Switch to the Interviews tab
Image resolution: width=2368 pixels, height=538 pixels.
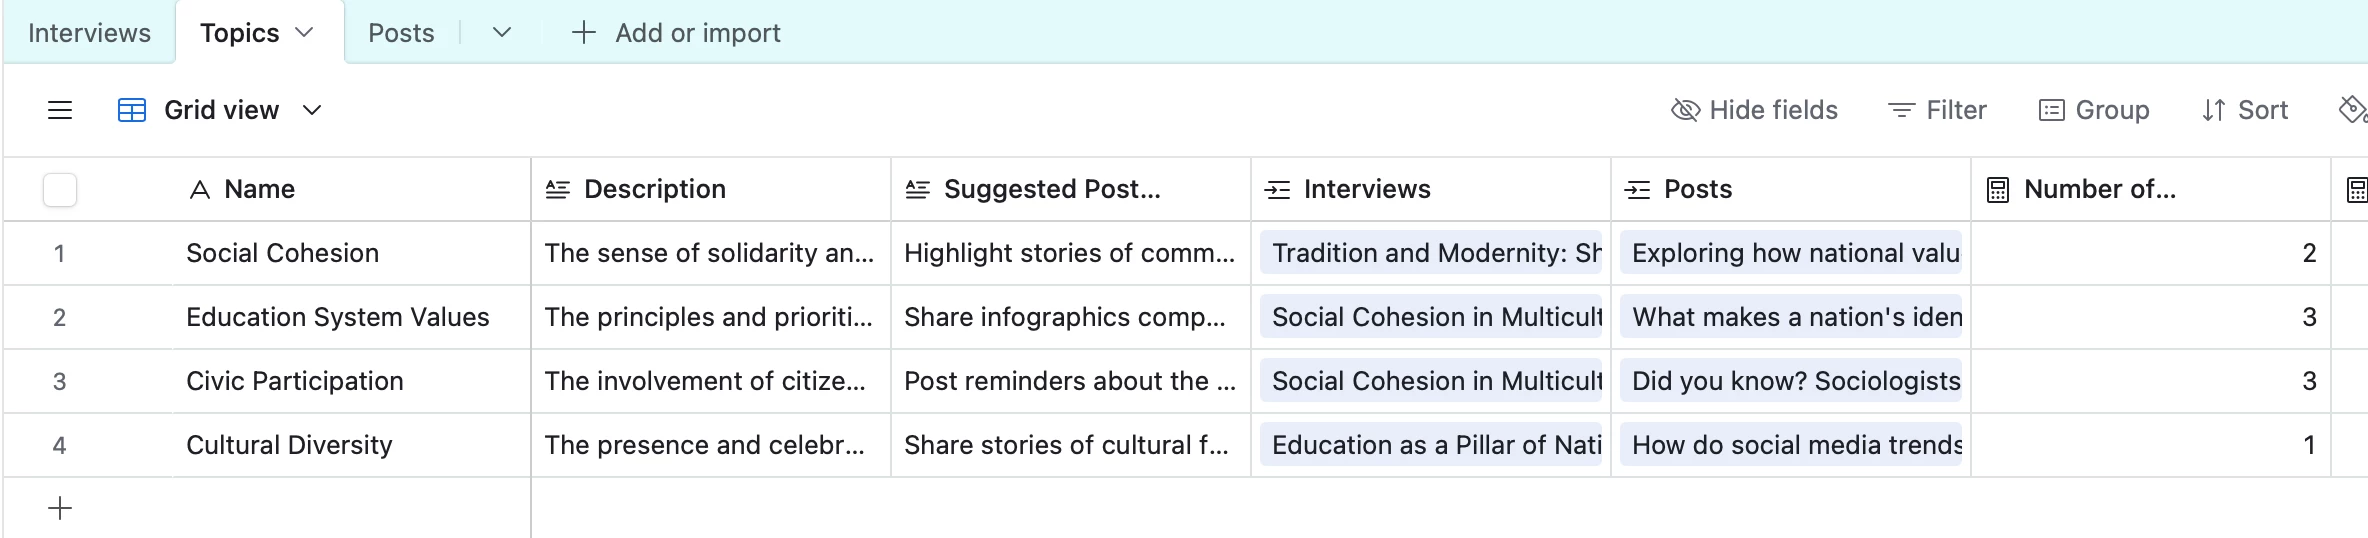[x=89, y=33]
